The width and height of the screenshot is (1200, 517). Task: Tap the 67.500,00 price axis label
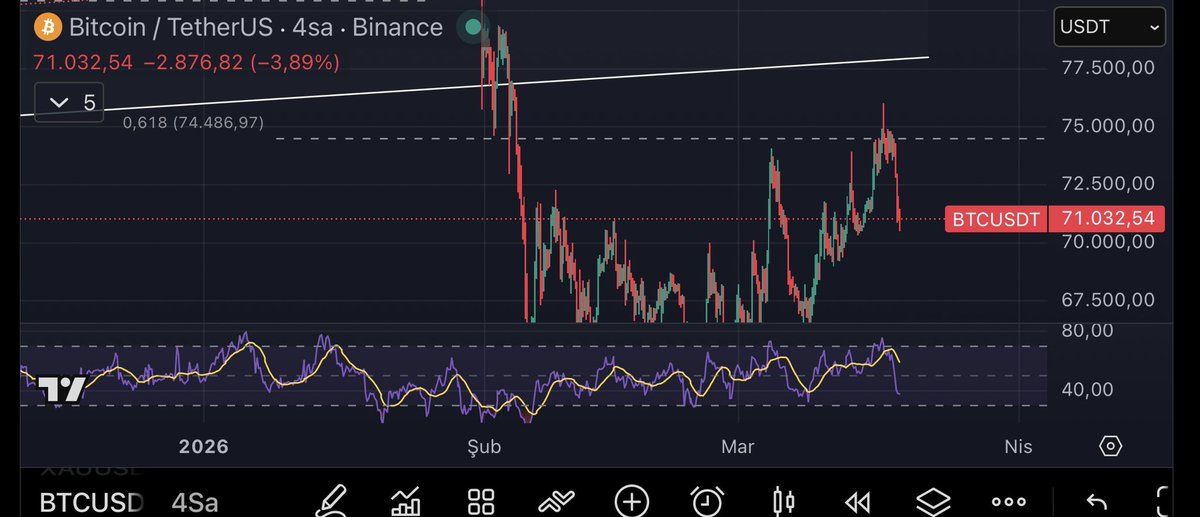pyautogui.click(x=1108, y=299)
